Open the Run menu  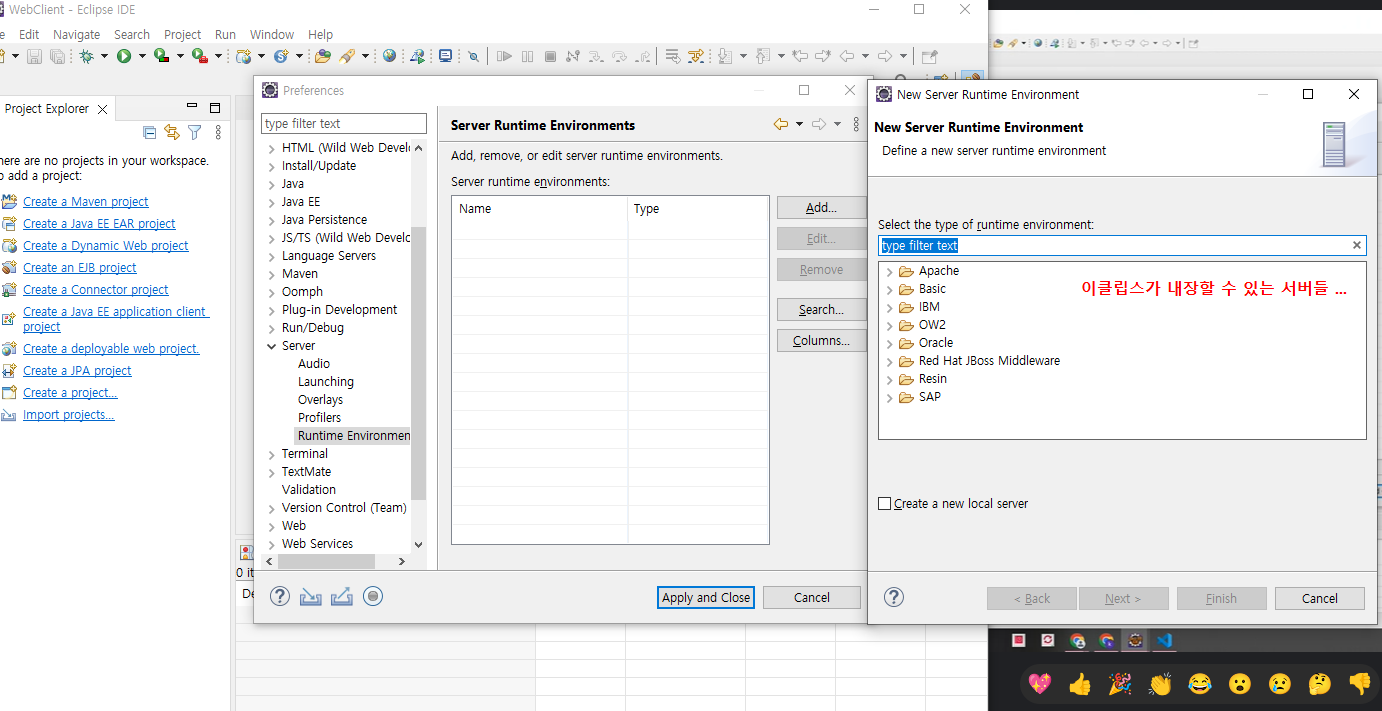[225, 34]
